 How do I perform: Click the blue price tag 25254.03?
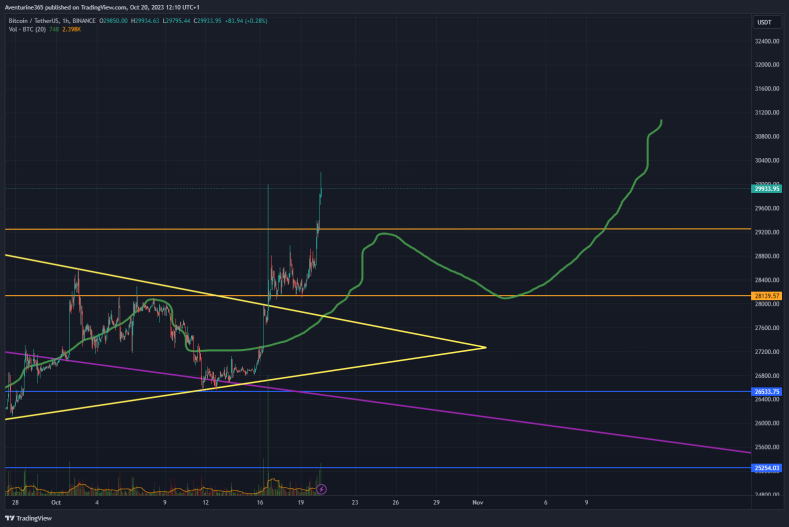coord(766,468)
